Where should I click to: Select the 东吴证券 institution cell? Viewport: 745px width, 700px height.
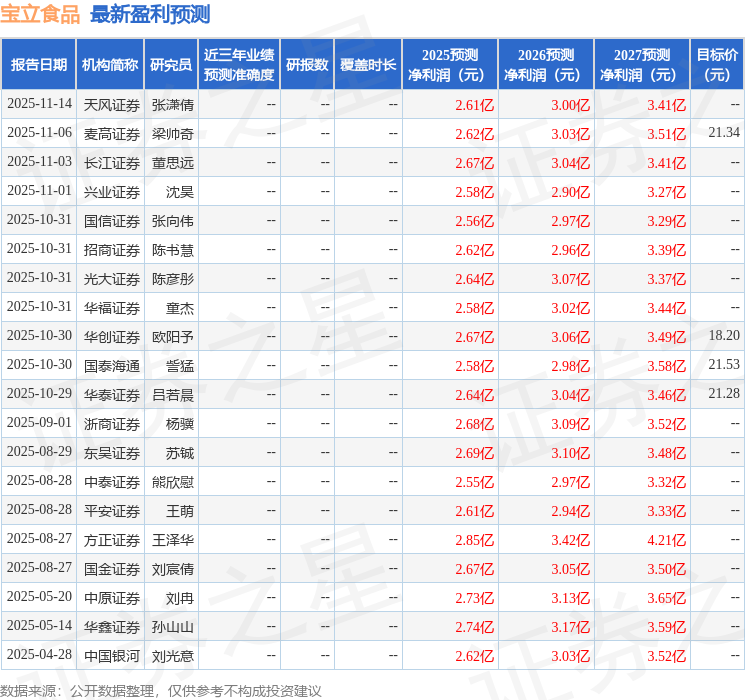112,453
